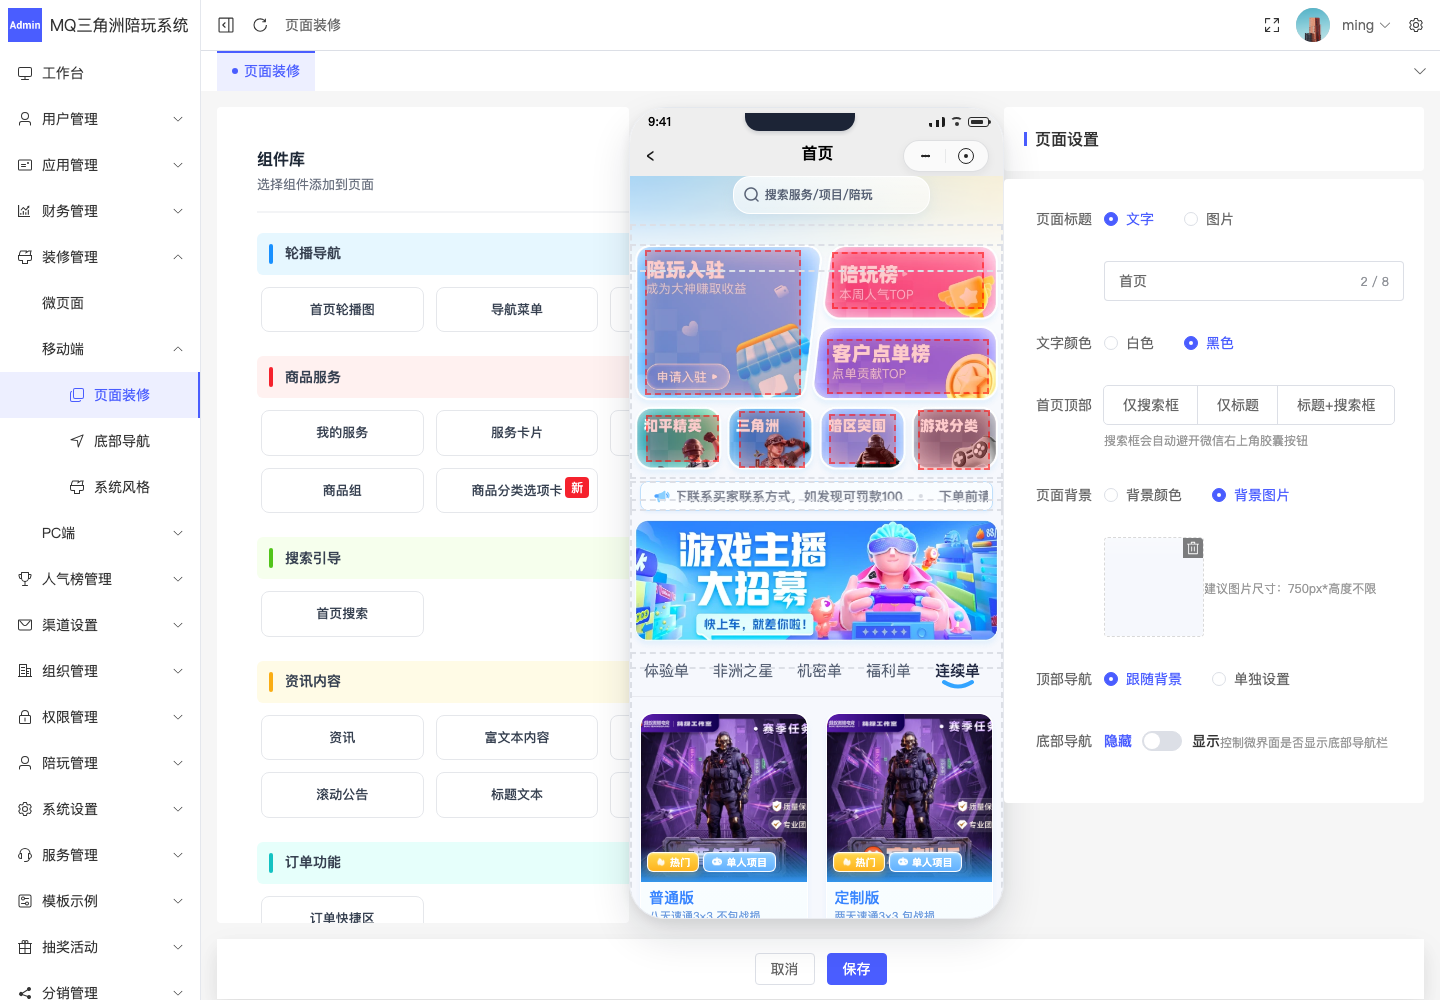Add the 滚动公告 component
The width and height of the screenshot is (1440, 1000).
coord(342,795)
